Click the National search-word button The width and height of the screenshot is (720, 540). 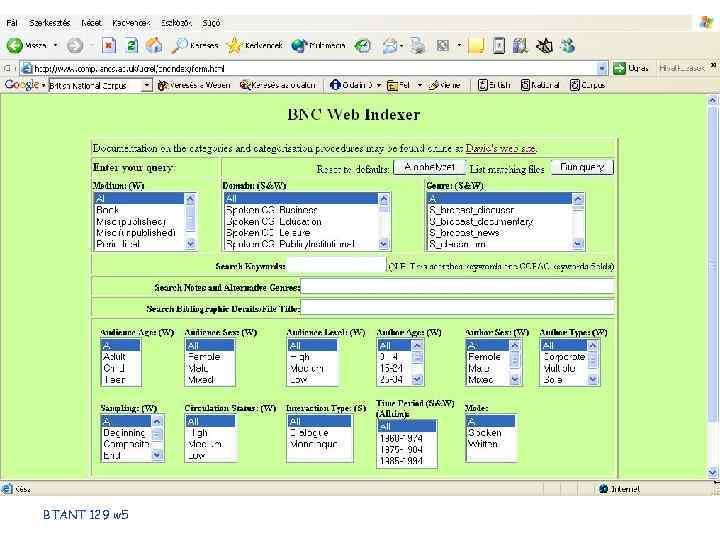[x=540, y=85]
